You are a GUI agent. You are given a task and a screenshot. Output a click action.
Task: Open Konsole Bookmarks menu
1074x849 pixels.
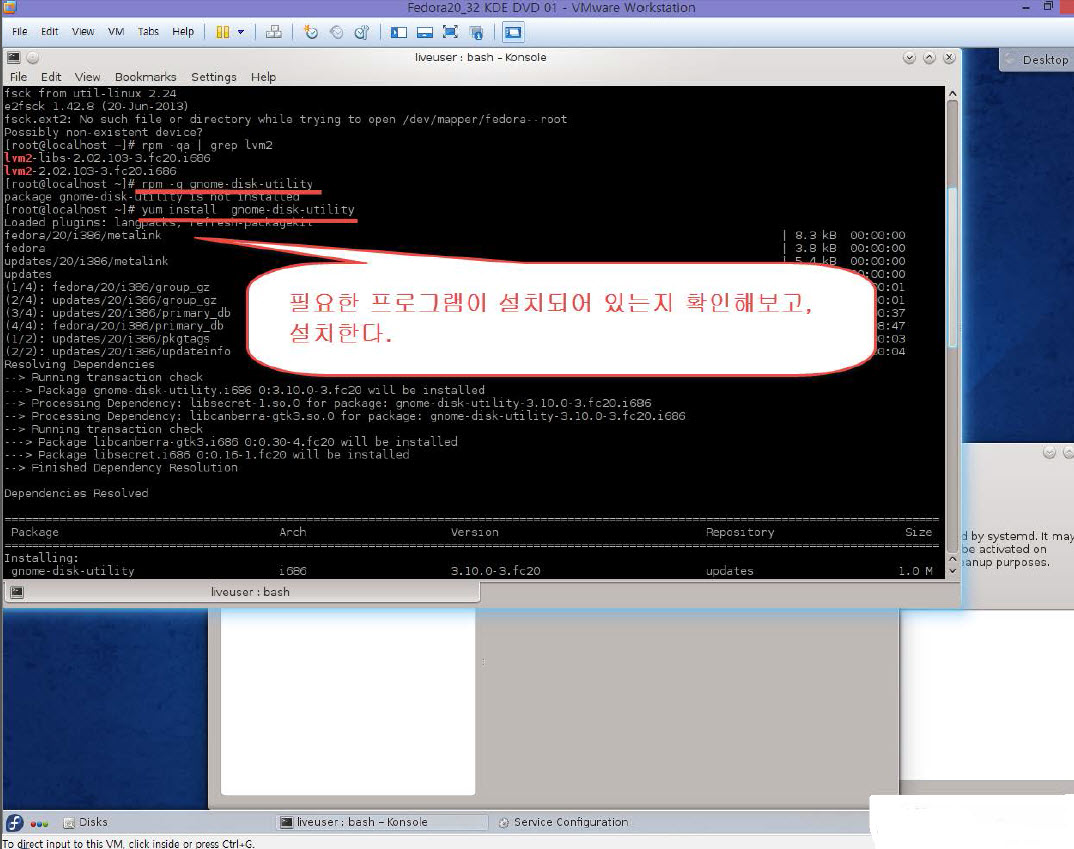coord(145,77)
